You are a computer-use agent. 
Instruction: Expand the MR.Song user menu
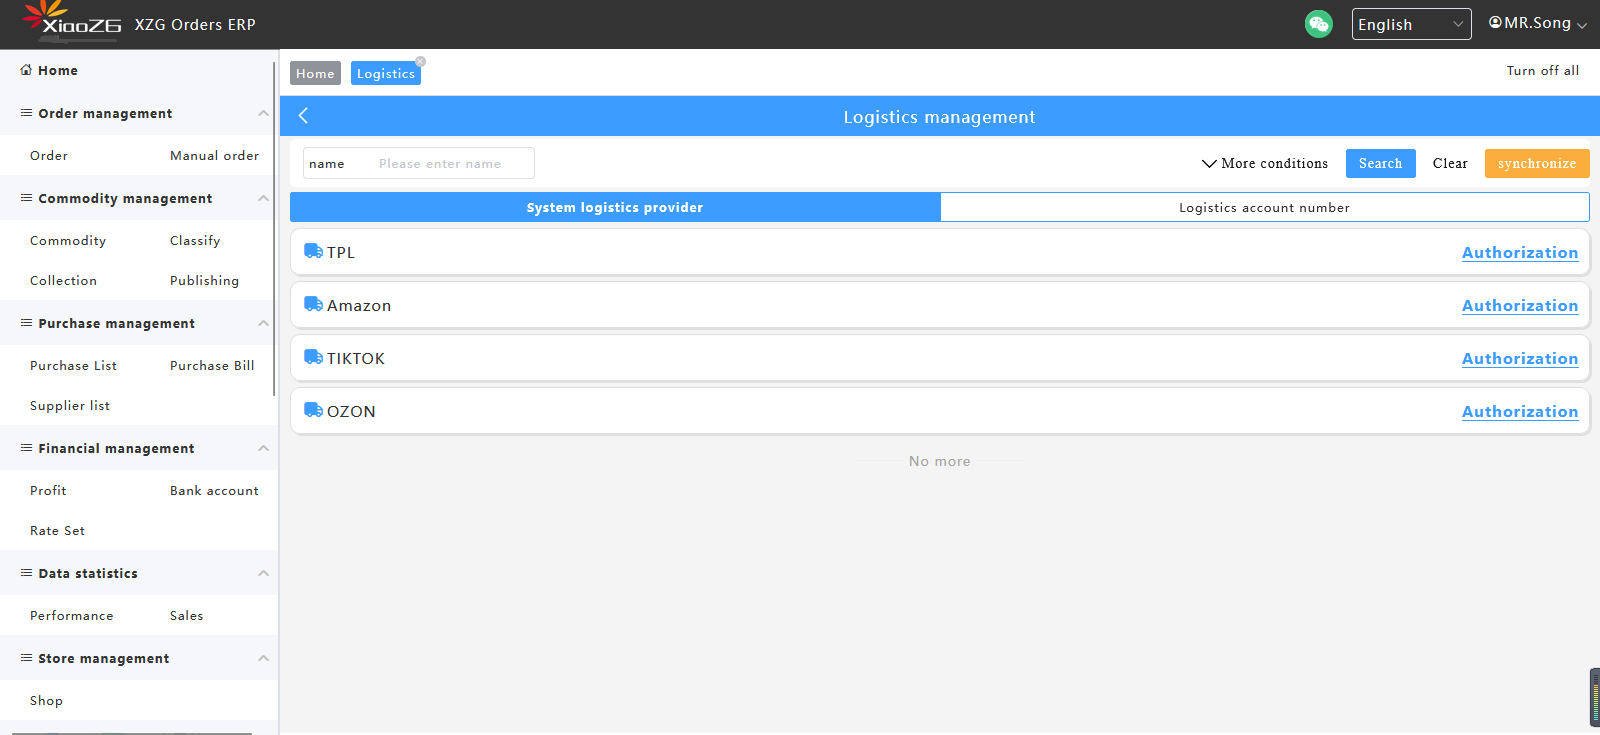tap(1537, 23)
